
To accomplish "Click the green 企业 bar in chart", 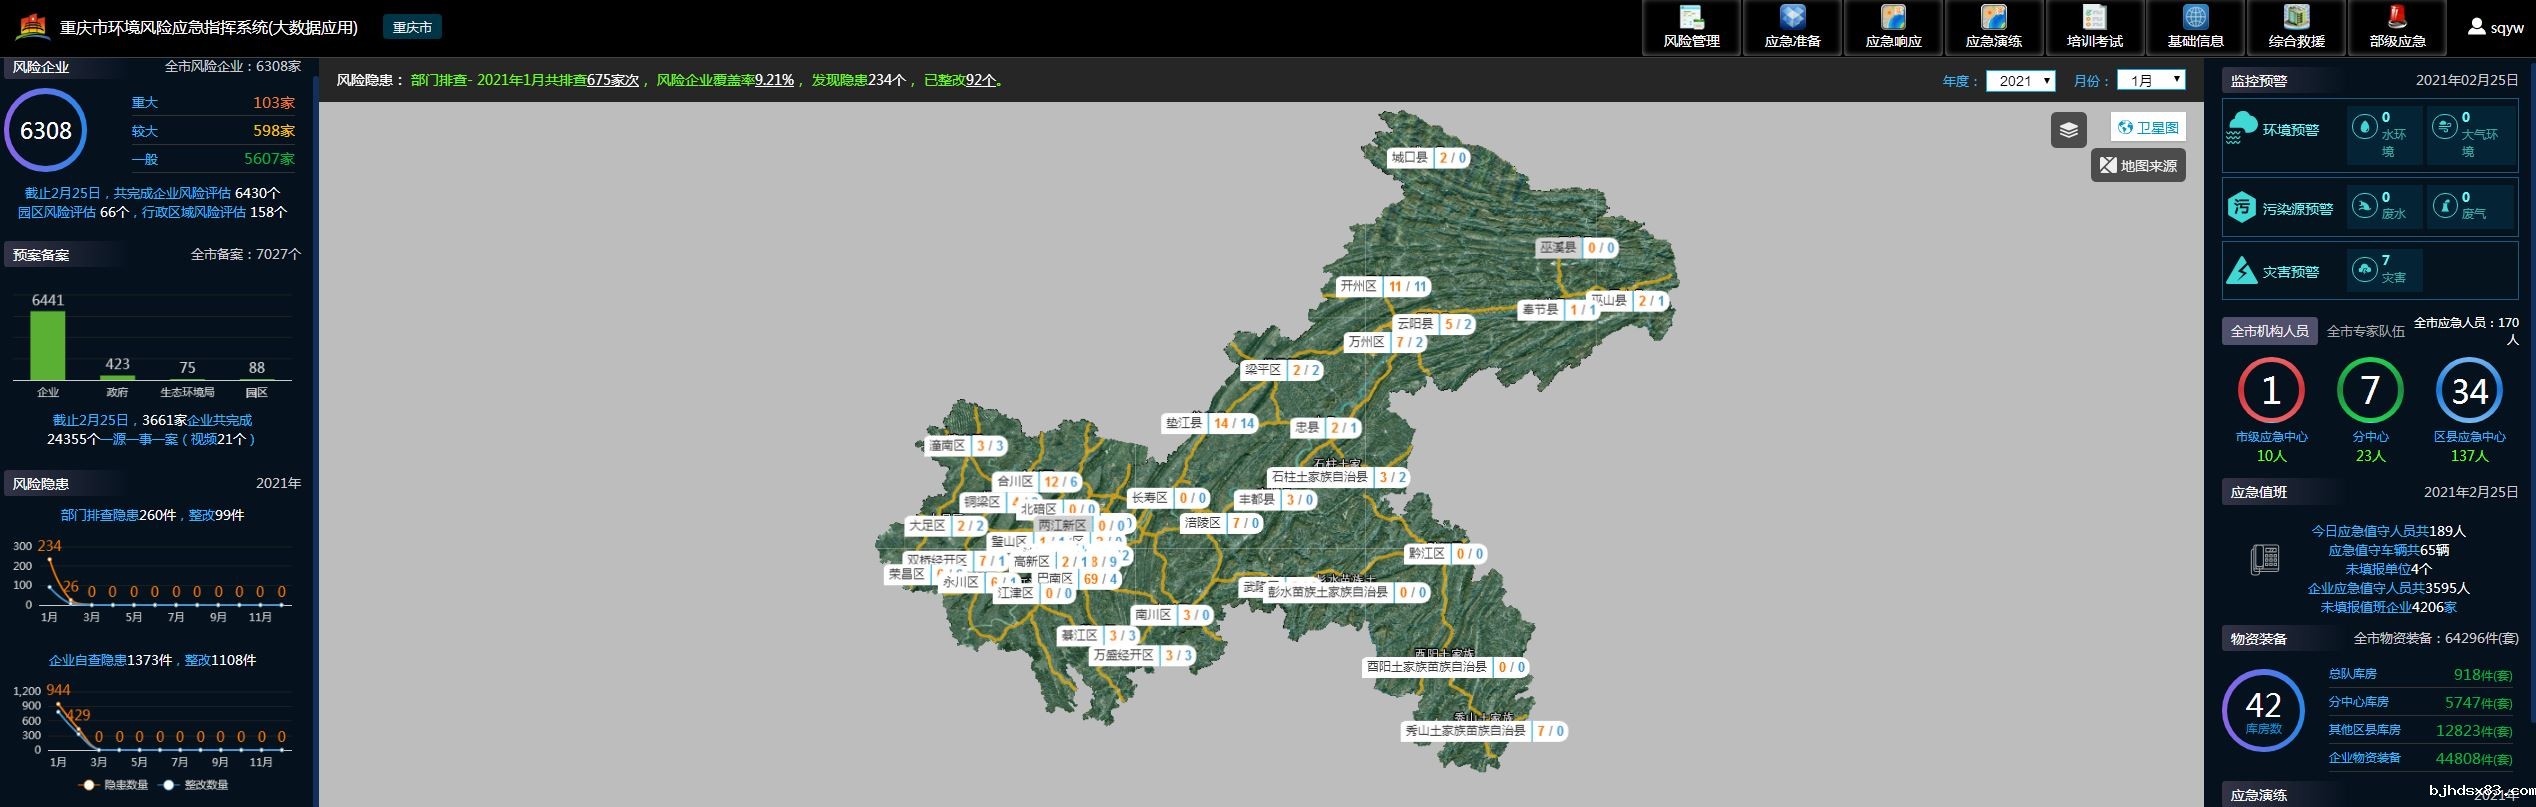I will (48, 345).
